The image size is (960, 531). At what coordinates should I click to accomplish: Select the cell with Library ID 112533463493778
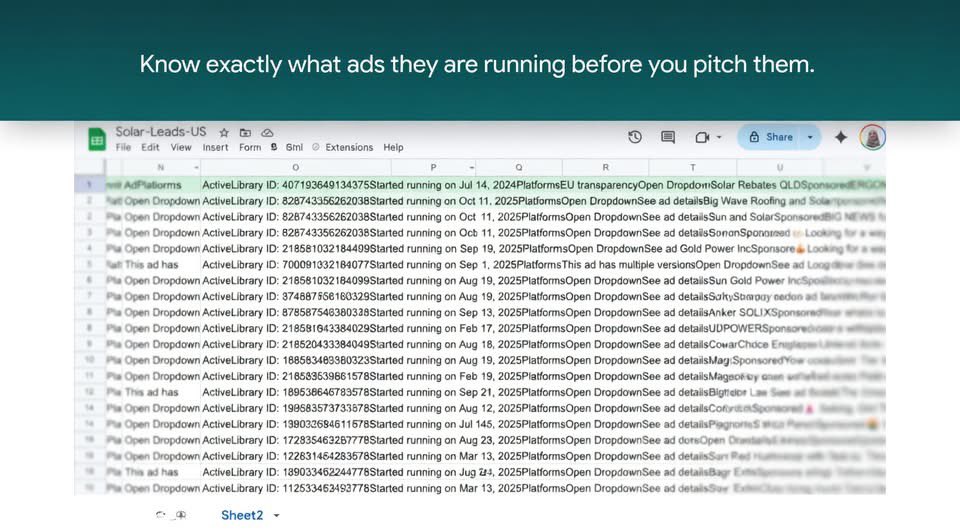pyautogui.click(x=296, y=488)
